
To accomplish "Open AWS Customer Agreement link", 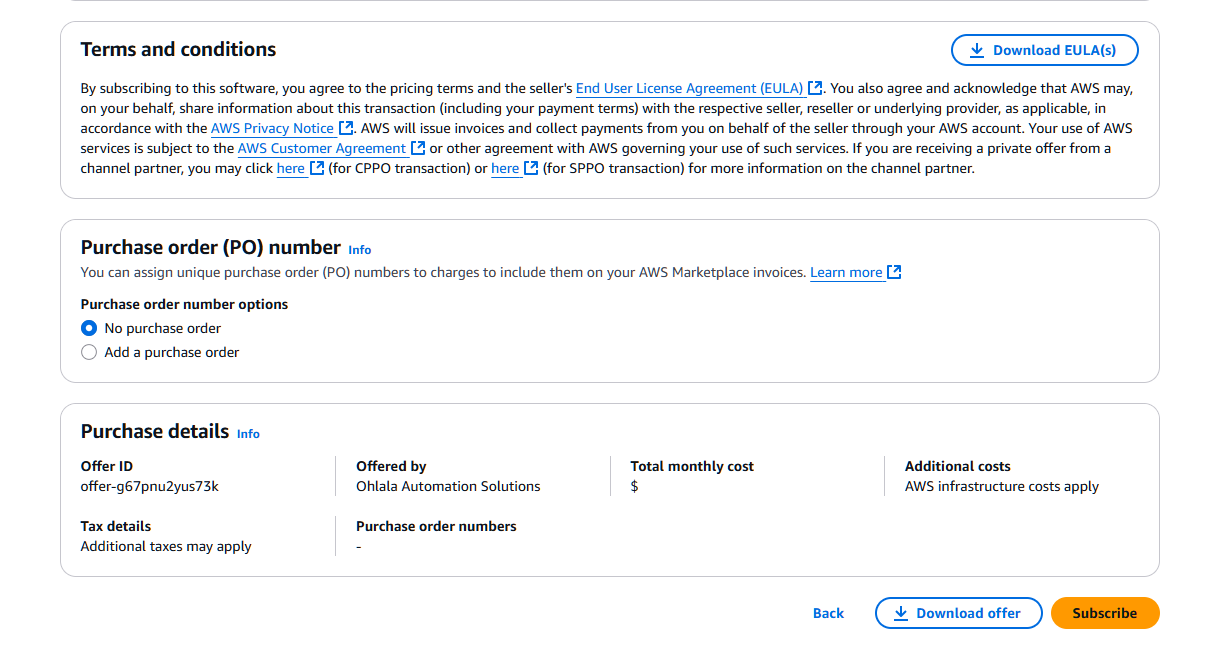I will coord(321,149).
